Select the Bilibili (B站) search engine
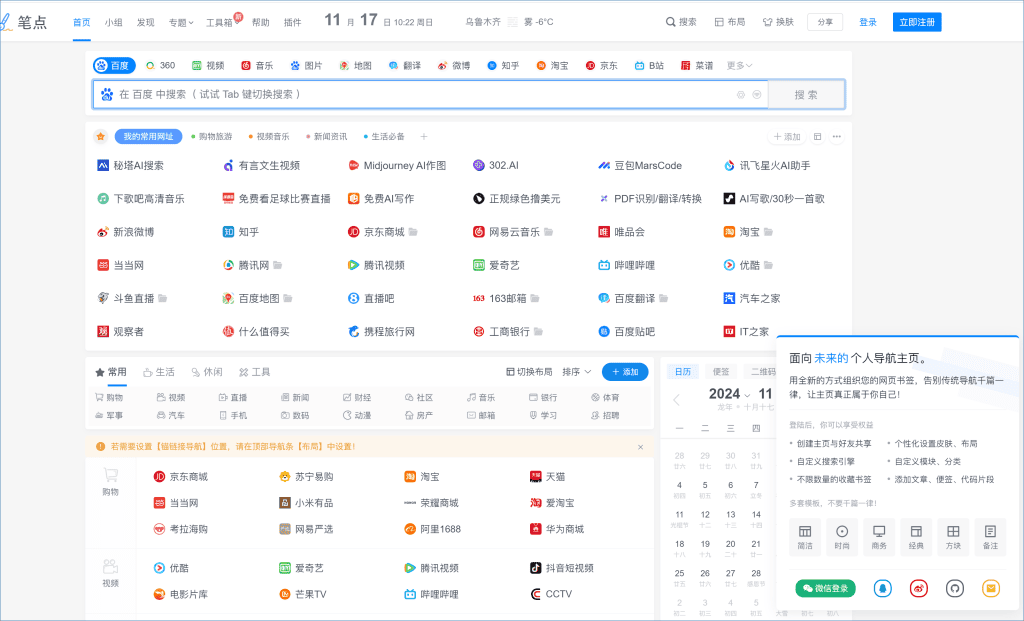Screen dimensions: 1024x621 (x=649, y=66)
